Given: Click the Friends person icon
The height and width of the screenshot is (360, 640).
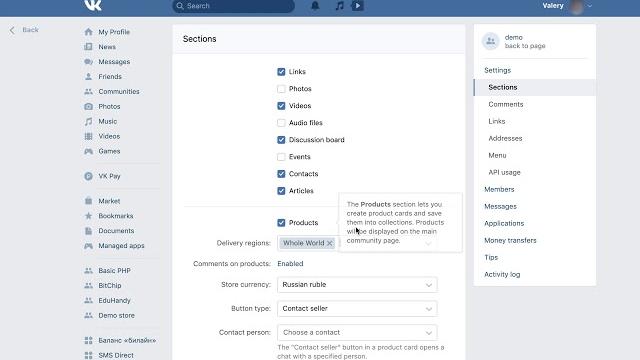Looking at the screenshot, I should (x=88, y=77).
